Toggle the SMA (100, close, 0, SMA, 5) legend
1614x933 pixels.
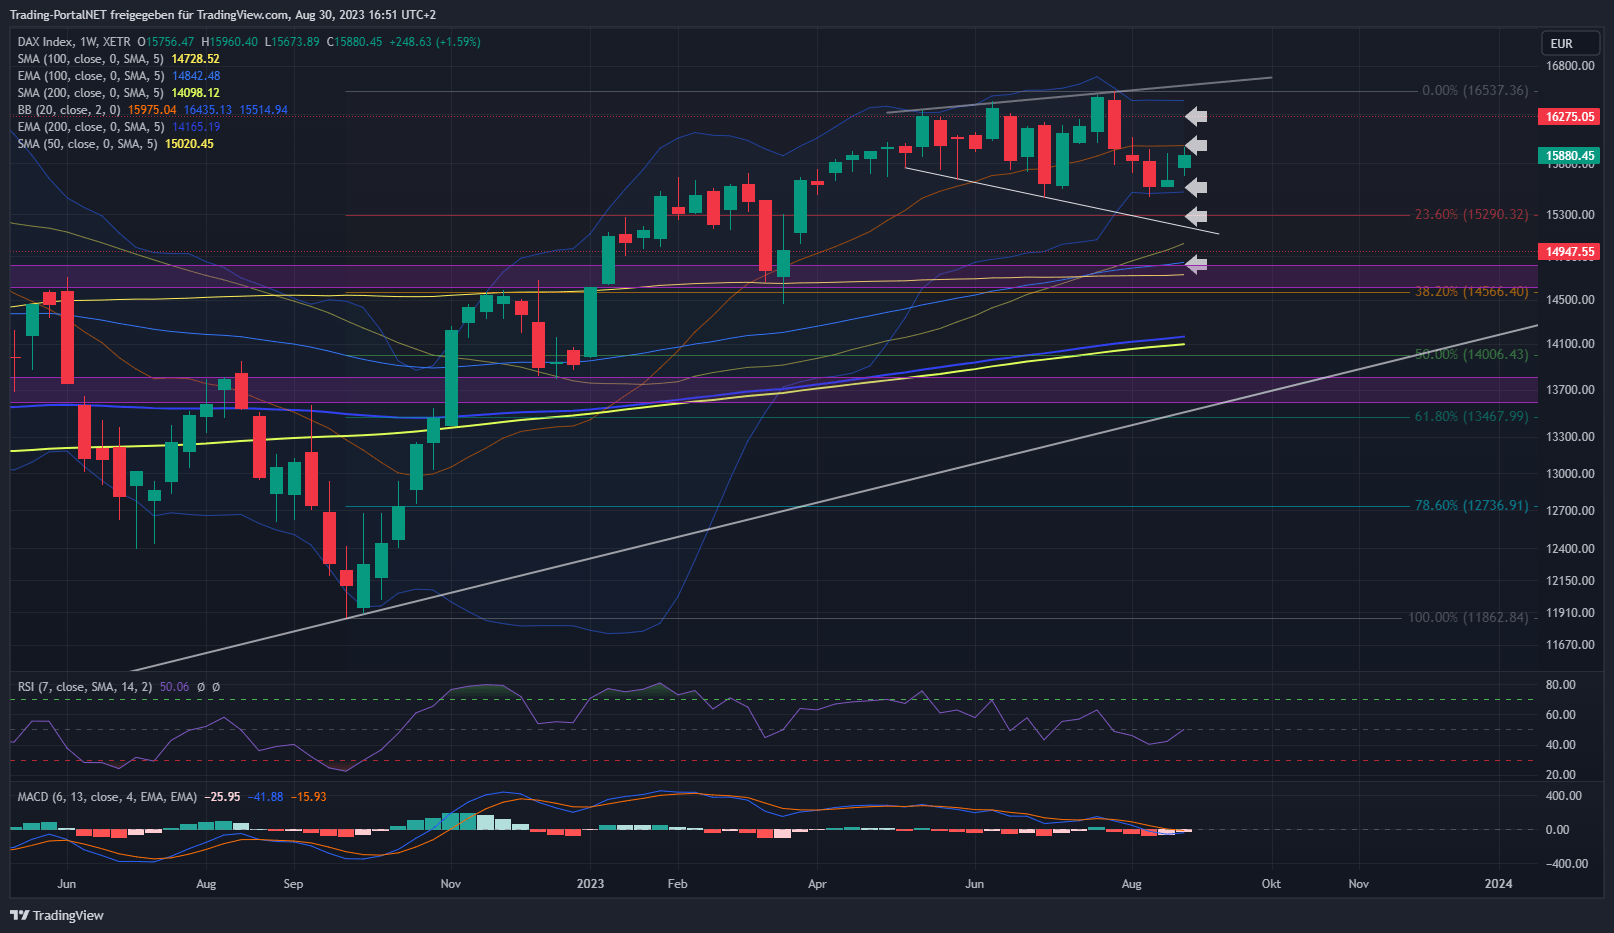(x=90, y=59)
